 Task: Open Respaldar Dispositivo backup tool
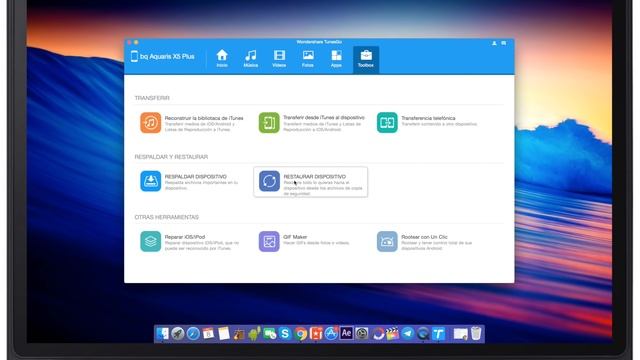point(189,182)
